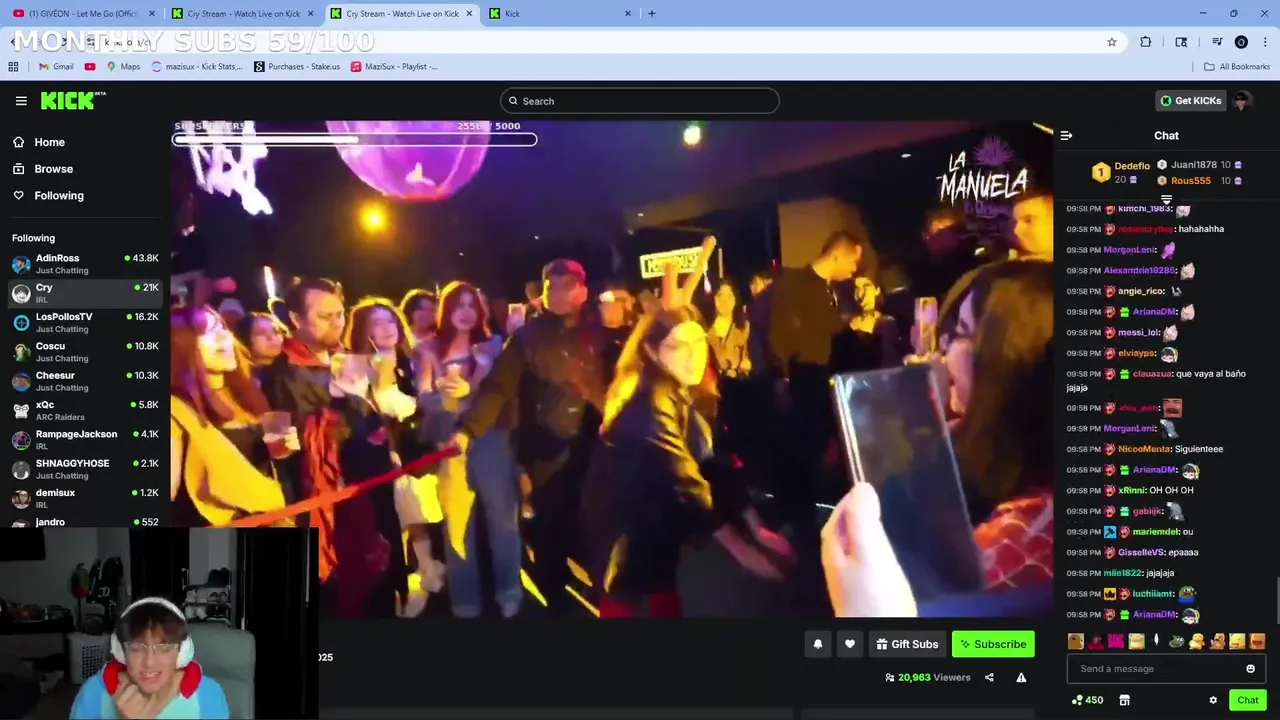This screenshot has height=720, width=1280.
Task: Open demisux channel in the following list
Action: click(x=85, y=498)
